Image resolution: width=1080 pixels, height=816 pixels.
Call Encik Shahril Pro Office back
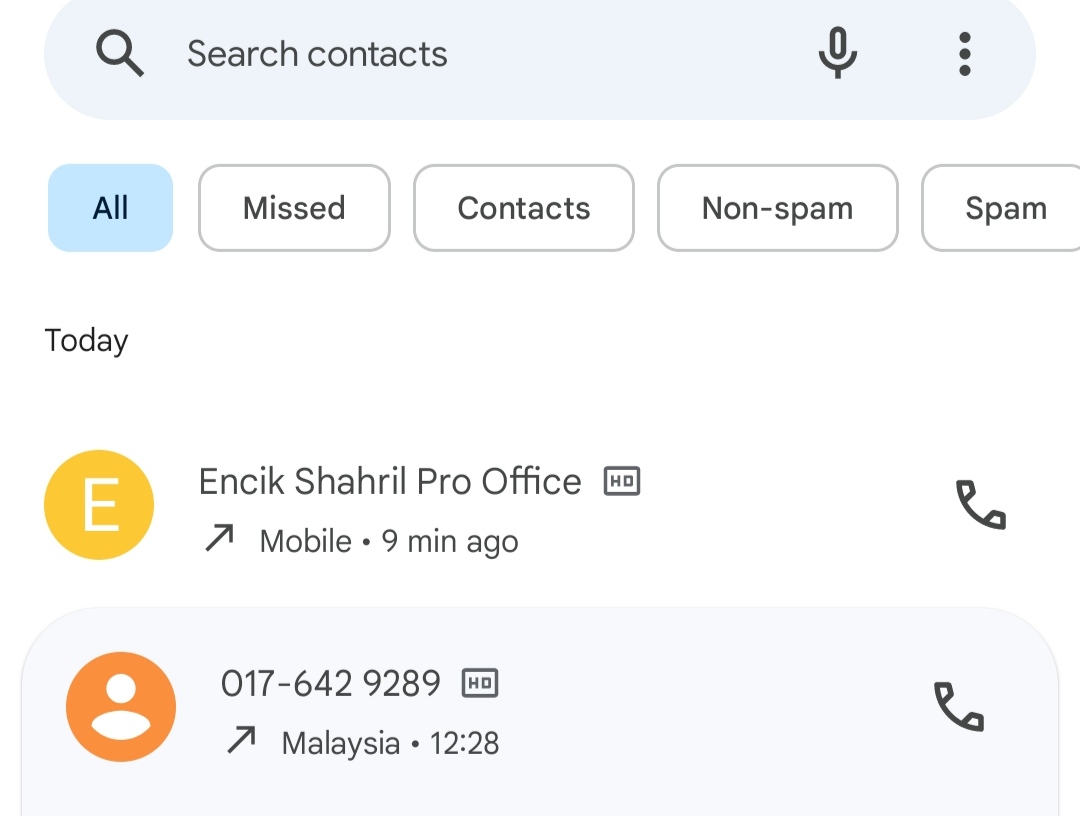tap(981, 505)
